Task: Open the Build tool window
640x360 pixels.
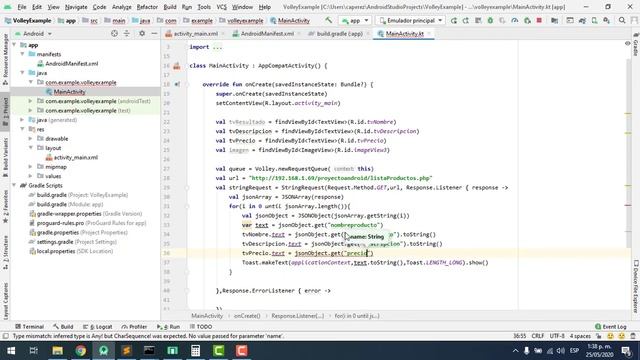Action: pyautogui.click(x=63, y=327)
